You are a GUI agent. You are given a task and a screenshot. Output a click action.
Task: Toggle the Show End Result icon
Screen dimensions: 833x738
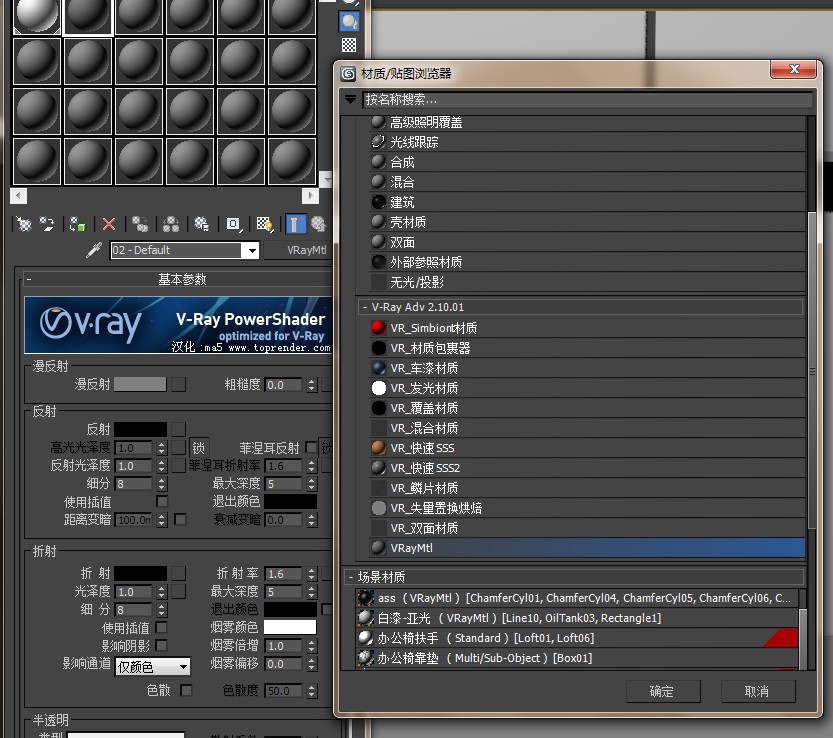coord(296,224)
